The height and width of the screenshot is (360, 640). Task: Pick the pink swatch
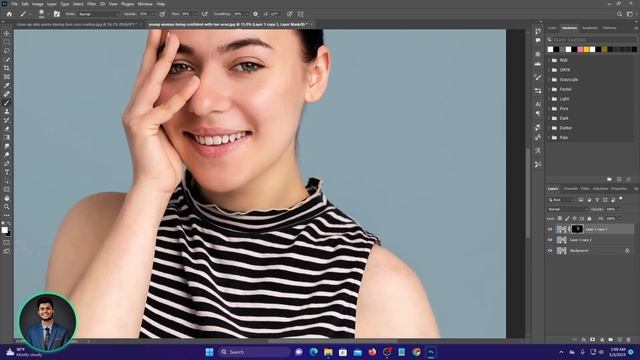pos(580,49)
